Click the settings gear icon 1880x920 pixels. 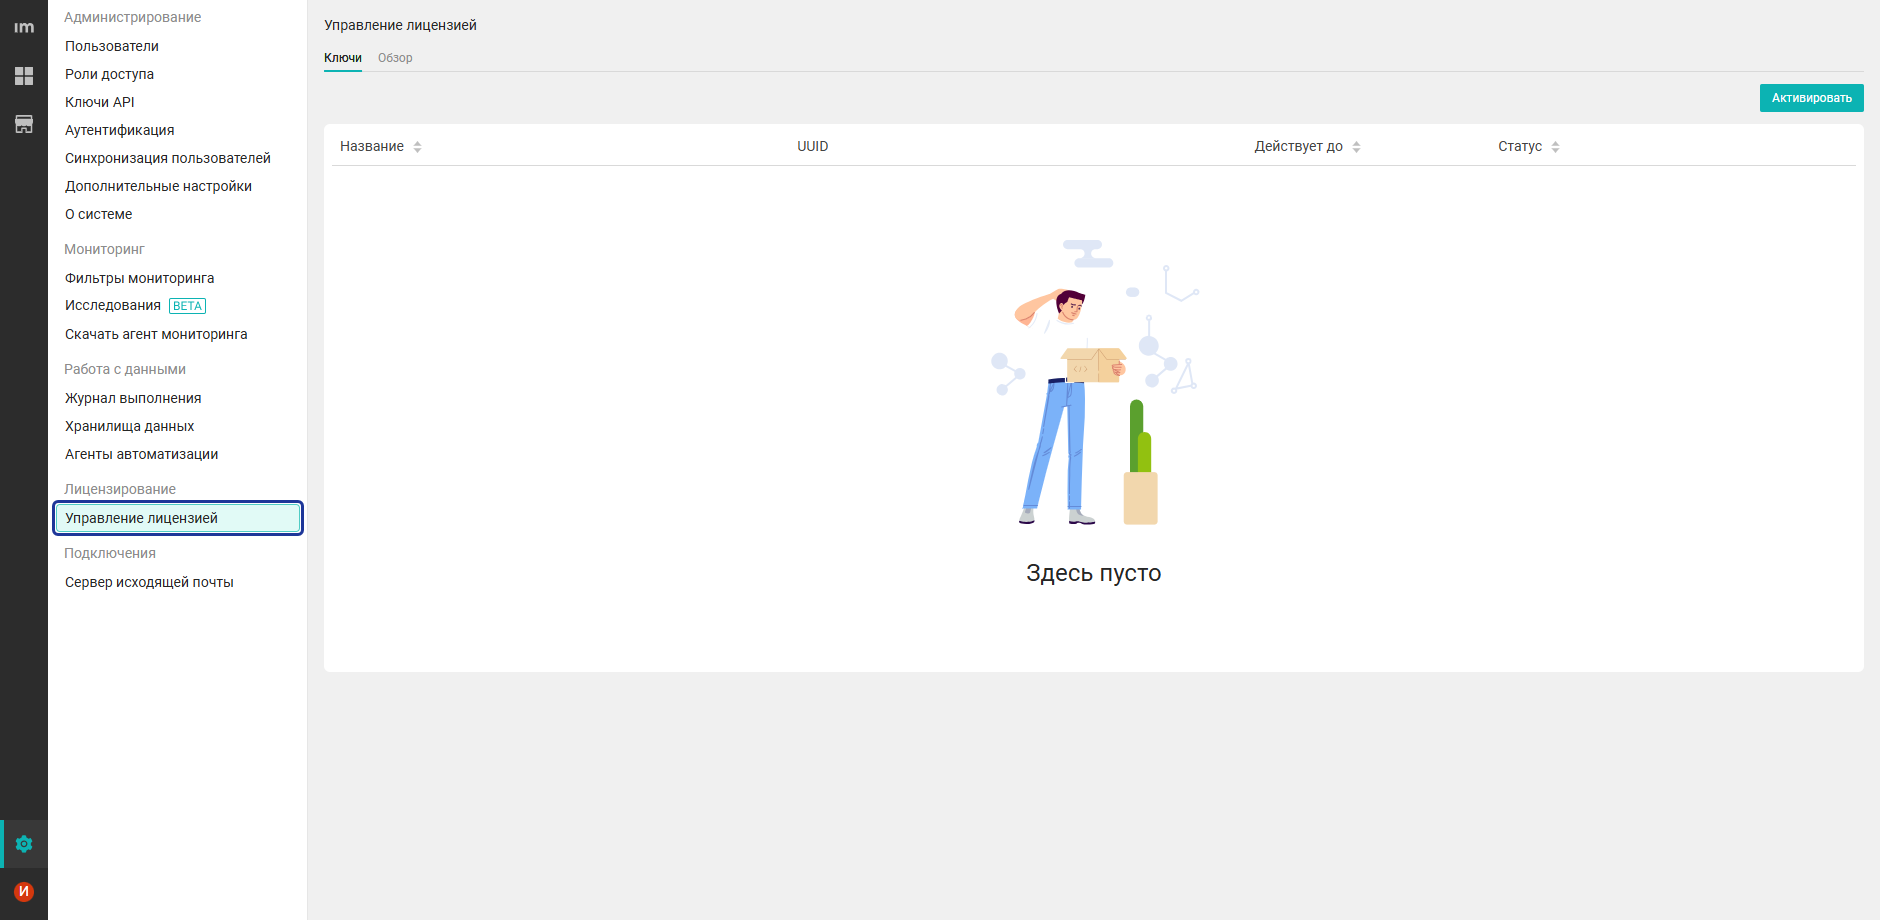point(24,844)
